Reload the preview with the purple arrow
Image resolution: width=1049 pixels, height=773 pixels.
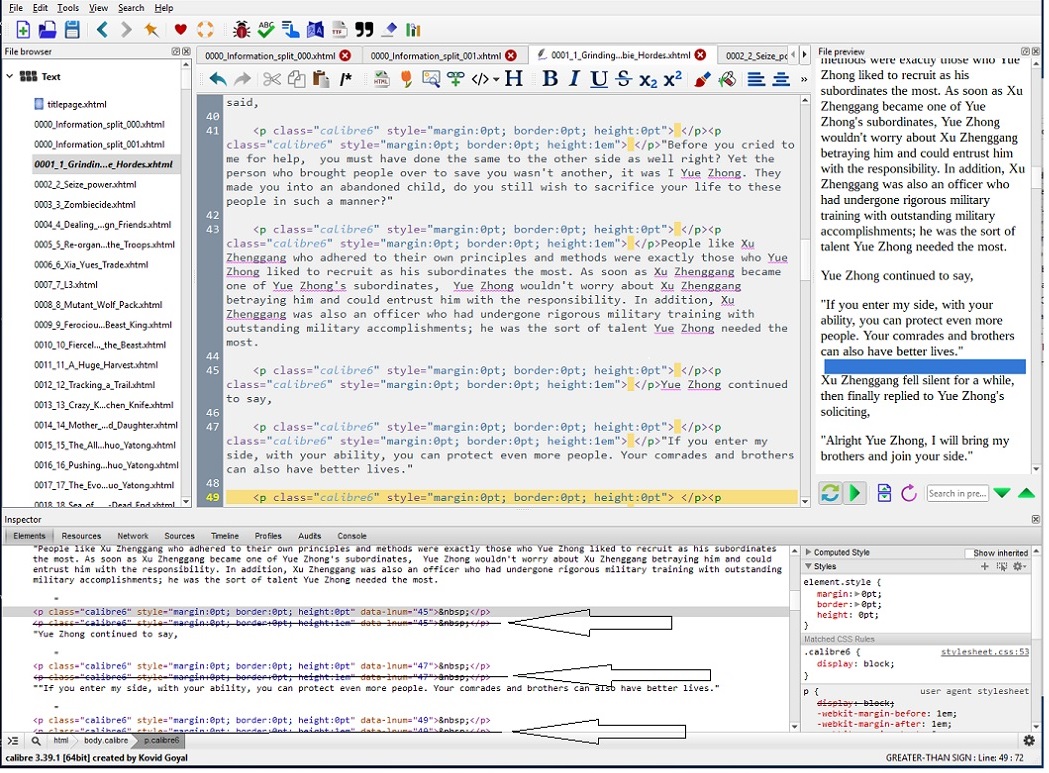tap(908, 492)
